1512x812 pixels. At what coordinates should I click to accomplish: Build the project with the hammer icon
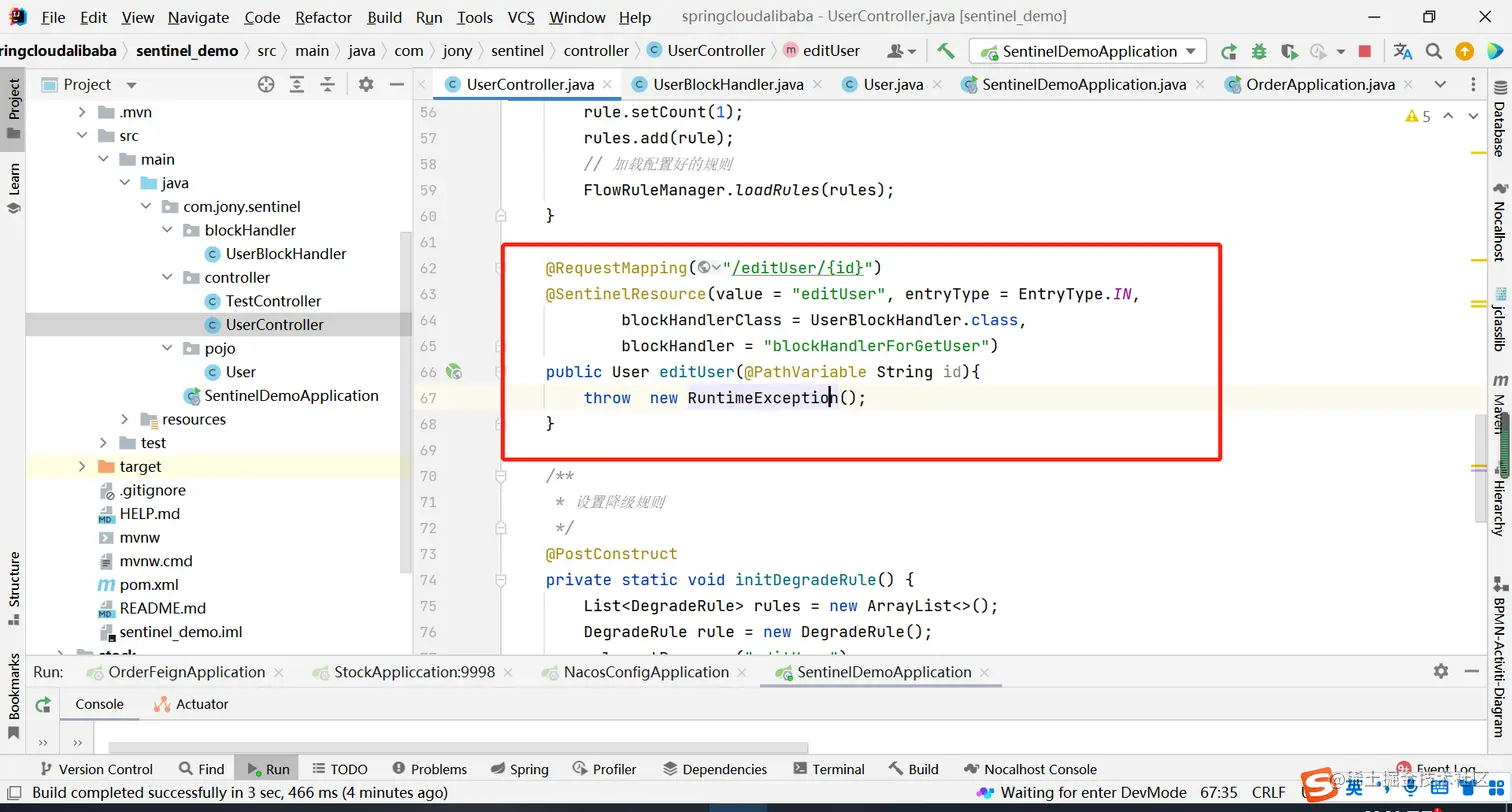click(945, 51)
